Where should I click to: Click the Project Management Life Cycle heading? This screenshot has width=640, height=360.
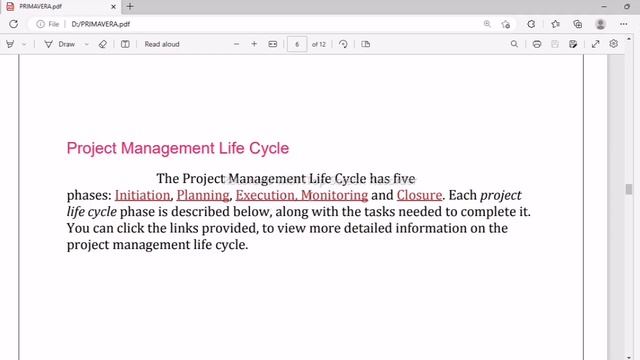[x=178, y=148]
